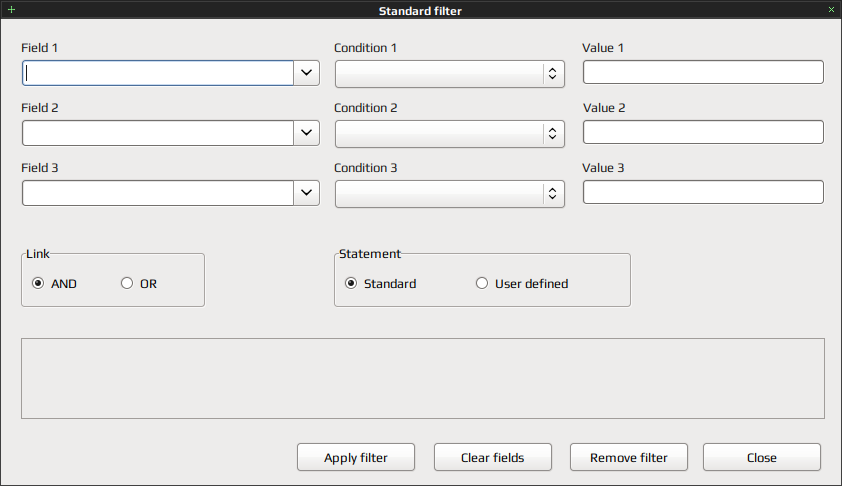Focus the Field 3 text box
842x486 pixels.
(158, 193)
